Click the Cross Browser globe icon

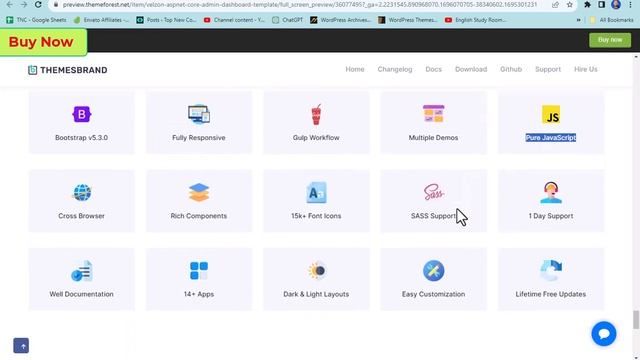[x=82, y=193]
